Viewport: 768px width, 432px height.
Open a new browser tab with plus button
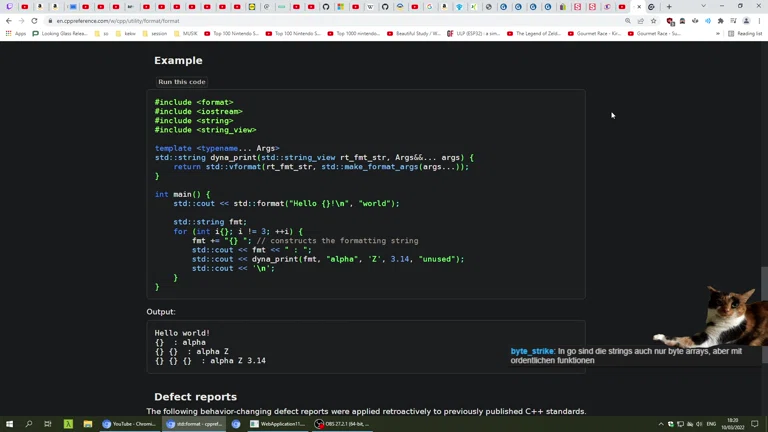tap(669, 6)
